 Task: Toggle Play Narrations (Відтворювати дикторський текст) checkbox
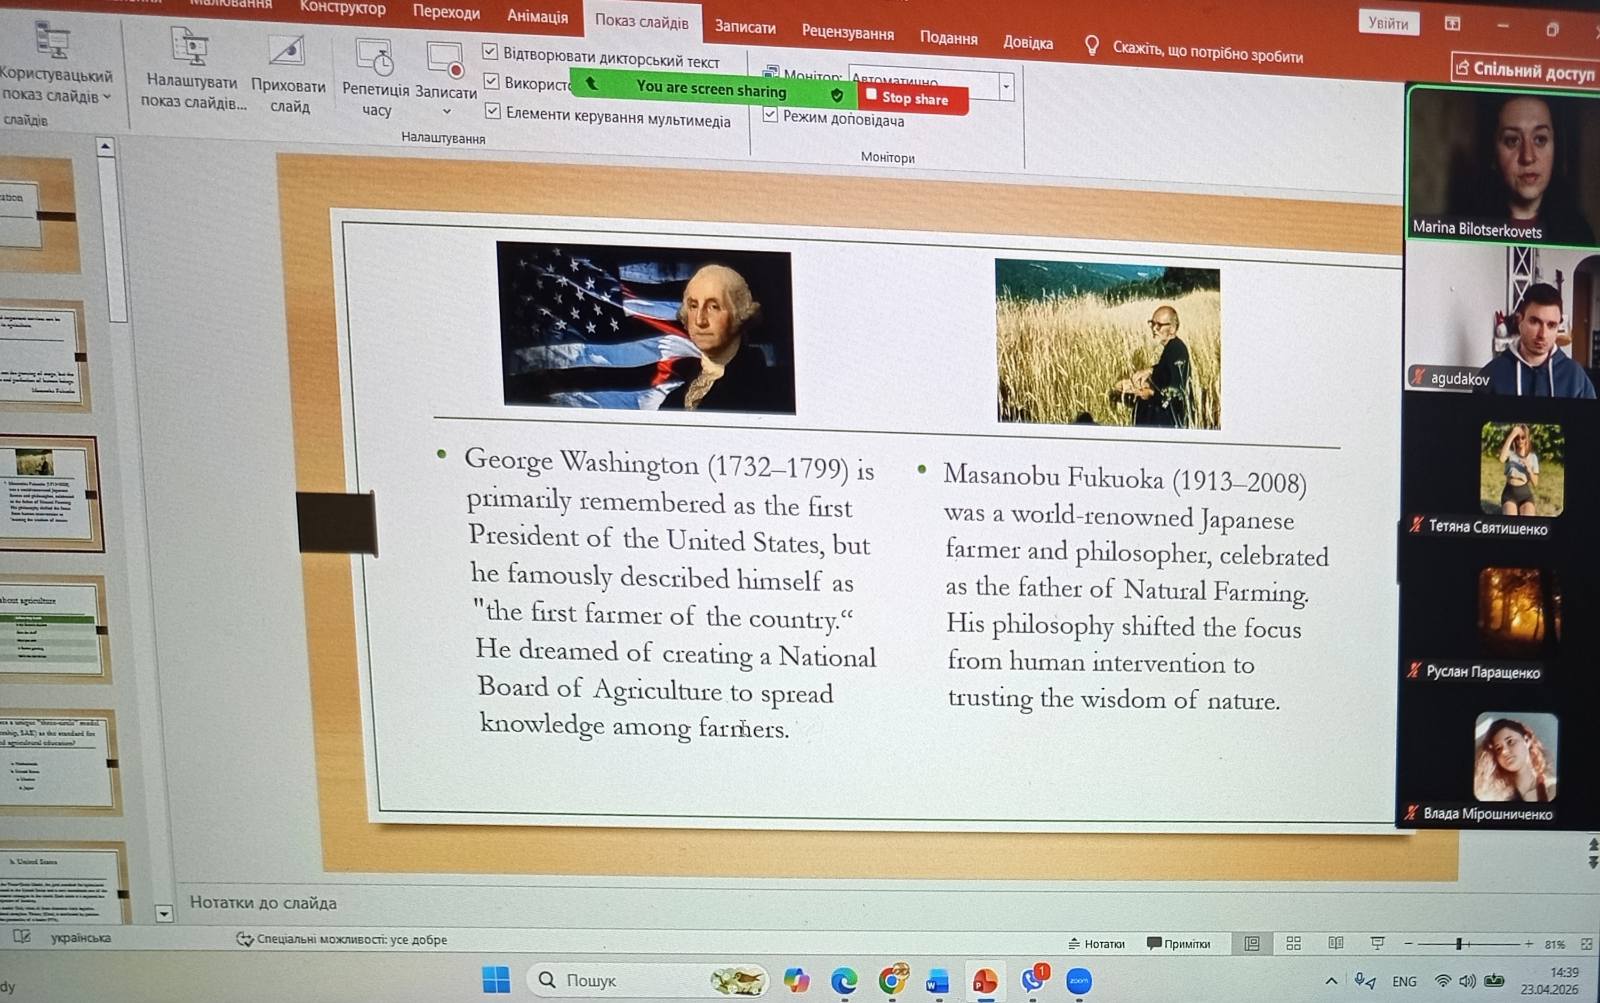pos(490,51)
